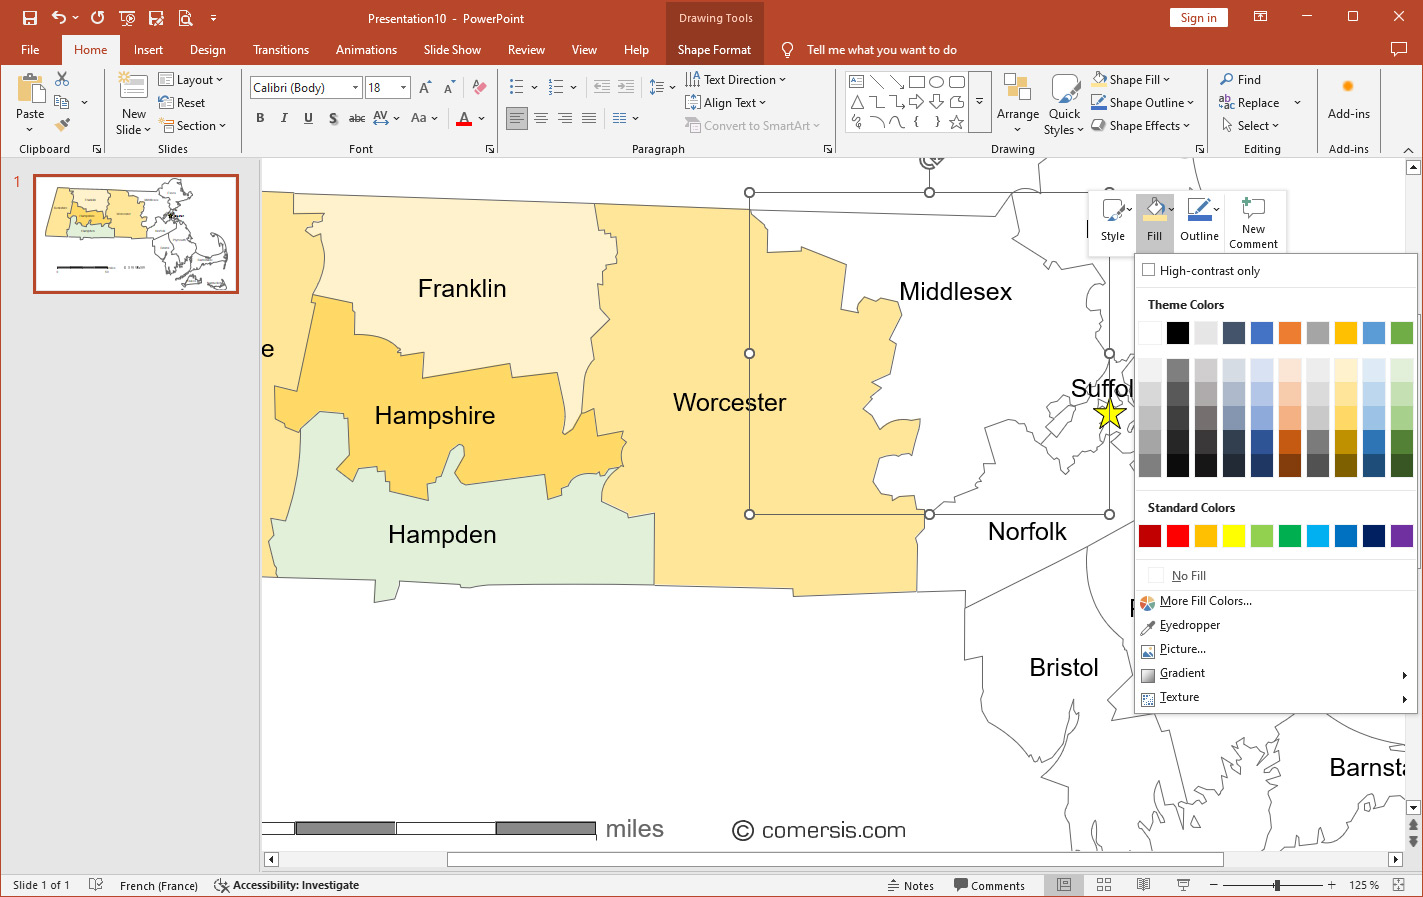
Task: Select slide 1 thumbnail
Action: (136, 234)
